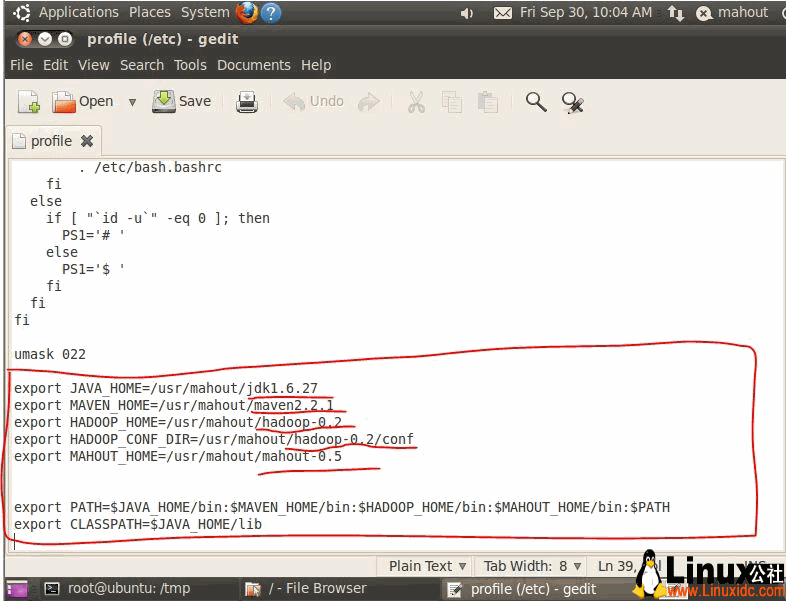786x601 pixels.
Task: Close the gedit window
Action: coord(25,39)
